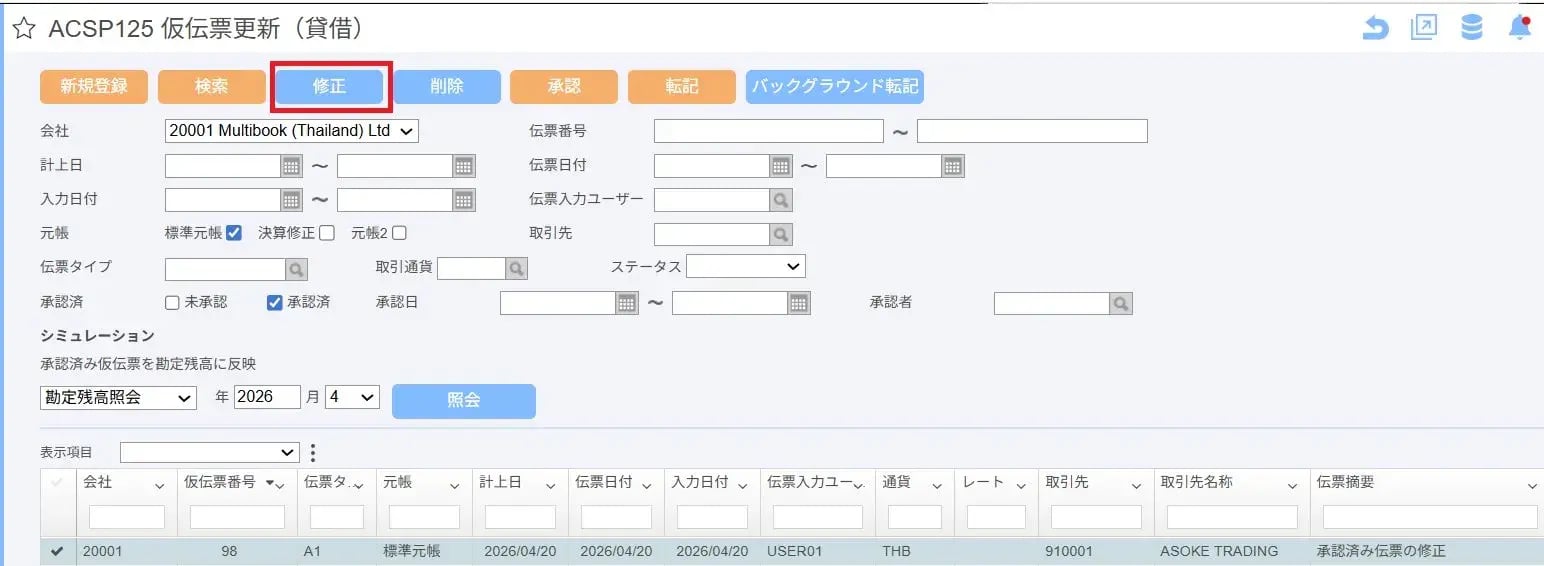Uncheck the 標準元帳 checkbox
1544x566 pixels.
click(x=234, y=233)
